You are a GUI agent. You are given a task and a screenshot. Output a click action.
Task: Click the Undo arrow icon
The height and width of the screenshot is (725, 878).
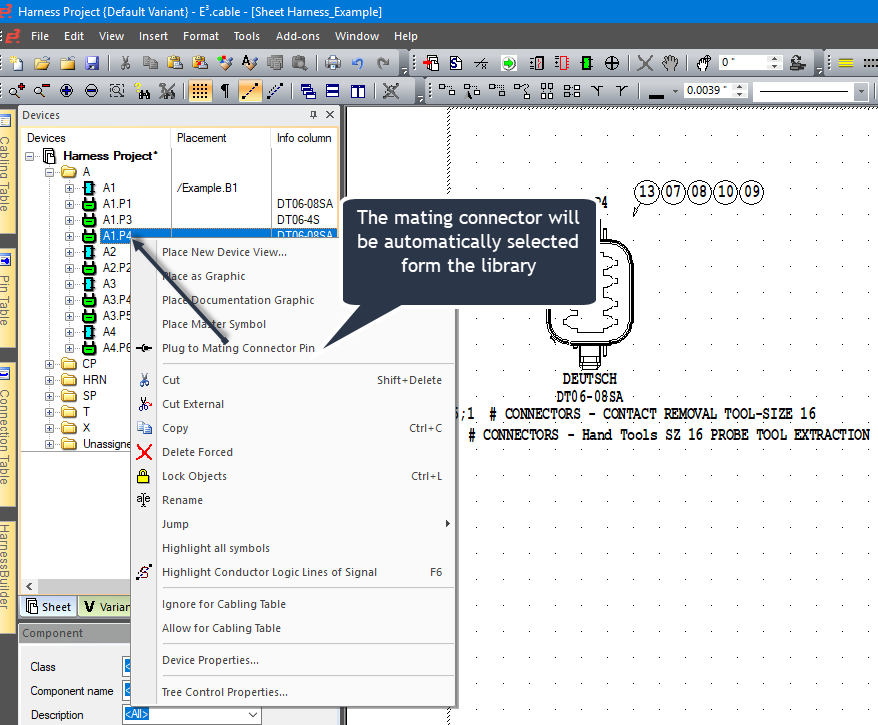pos(358,63)
